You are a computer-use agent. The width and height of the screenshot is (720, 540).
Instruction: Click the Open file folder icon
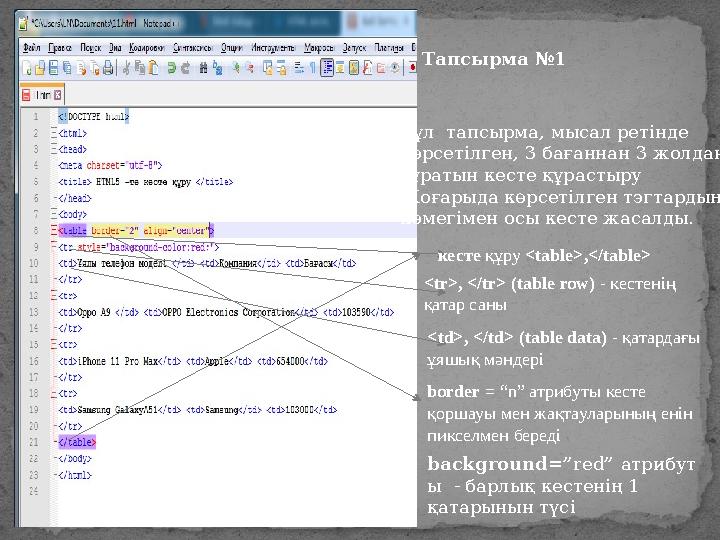pos(40,68)
